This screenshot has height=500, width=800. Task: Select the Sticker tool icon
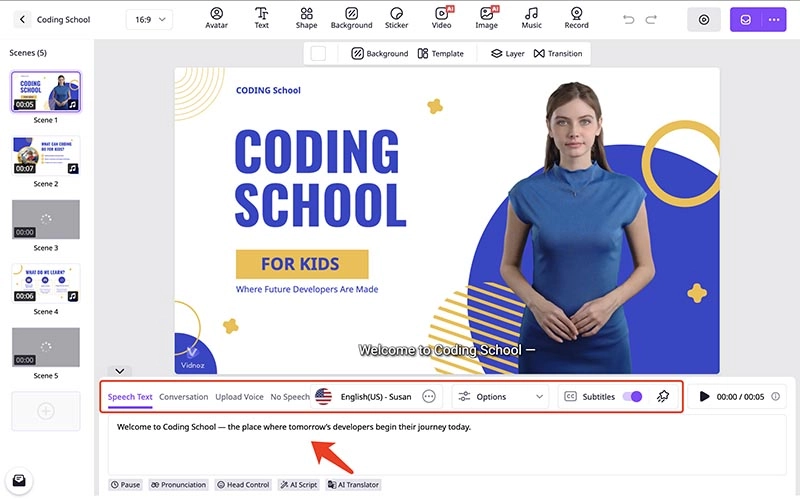coord(397,18)
